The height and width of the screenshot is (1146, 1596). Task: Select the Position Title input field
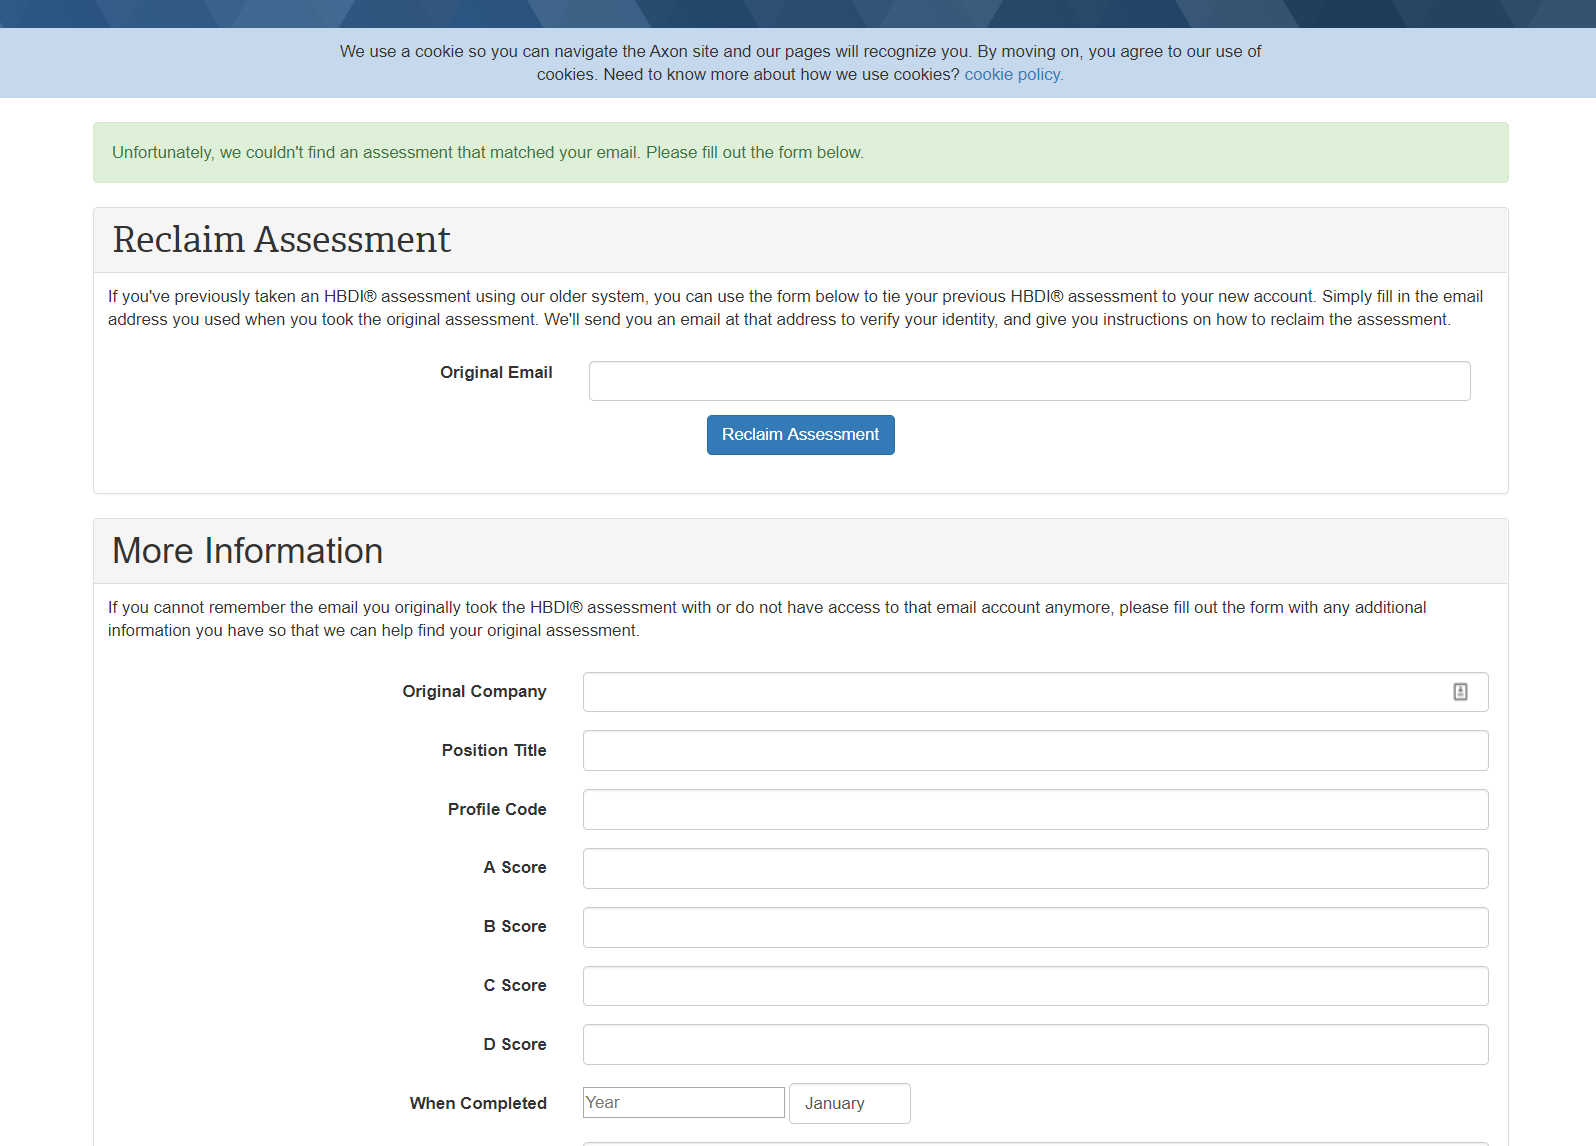point(1035,751)
